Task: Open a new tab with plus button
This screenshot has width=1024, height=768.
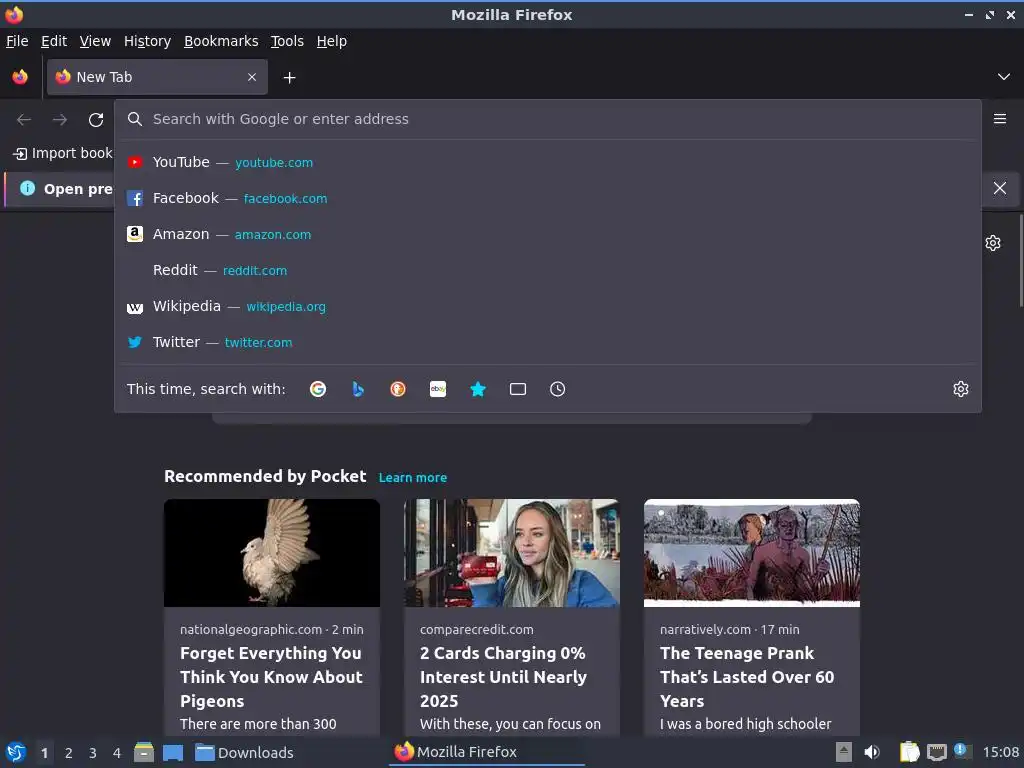Action: (289, 78)
